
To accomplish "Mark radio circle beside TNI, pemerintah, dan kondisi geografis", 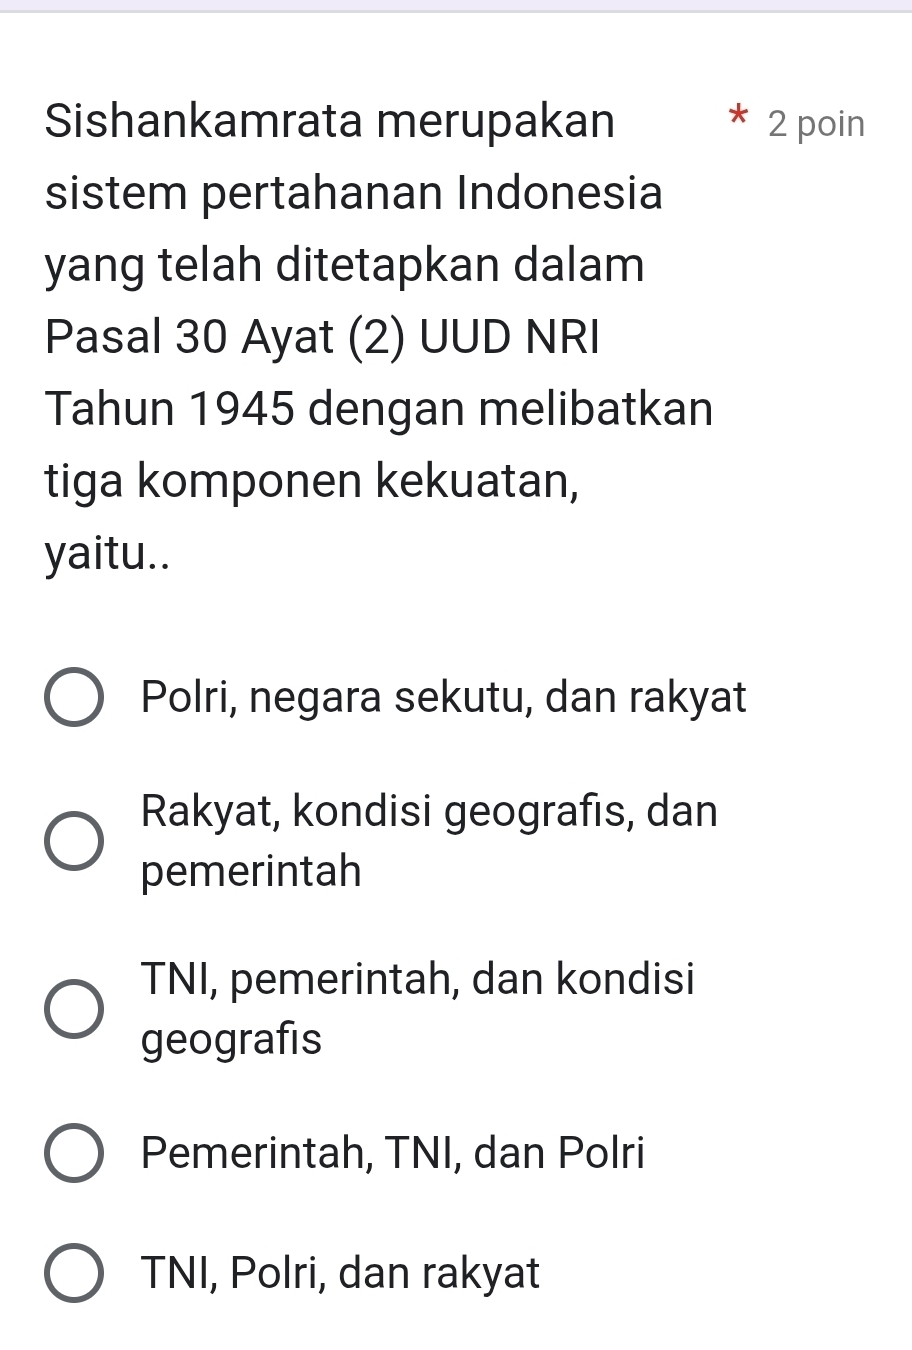I will point(73,1009).
